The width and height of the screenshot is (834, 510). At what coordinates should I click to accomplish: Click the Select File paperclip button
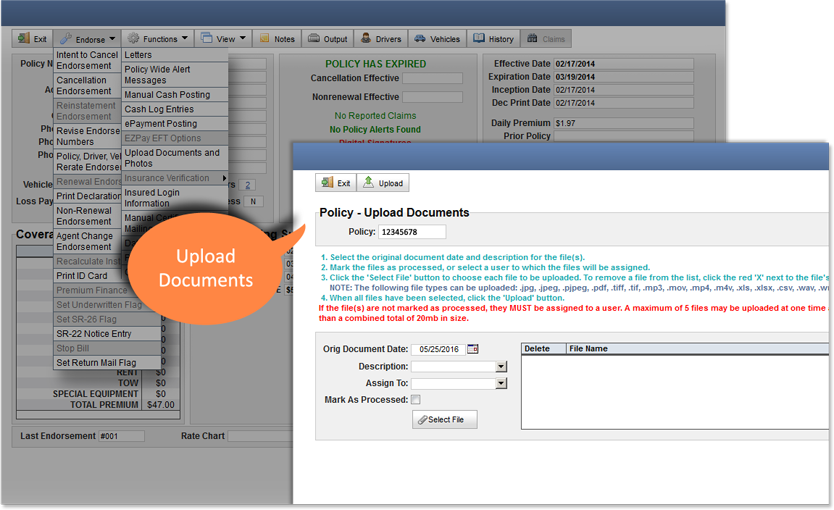coord(445,420)
